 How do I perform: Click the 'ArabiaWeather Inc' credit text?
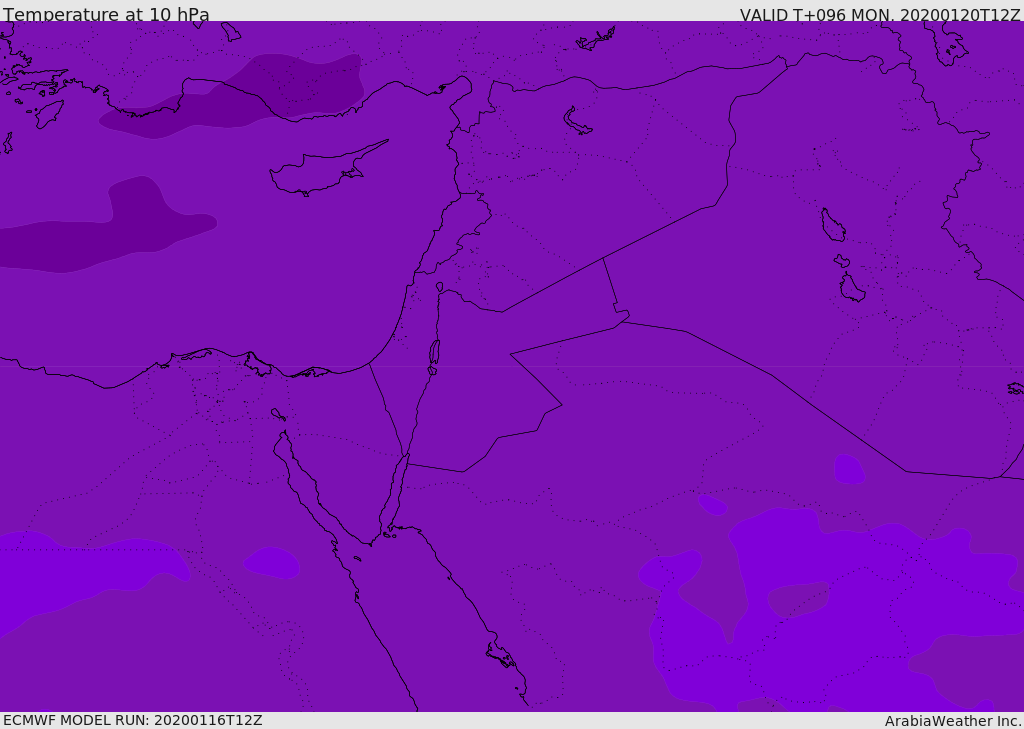click(952, 721)
